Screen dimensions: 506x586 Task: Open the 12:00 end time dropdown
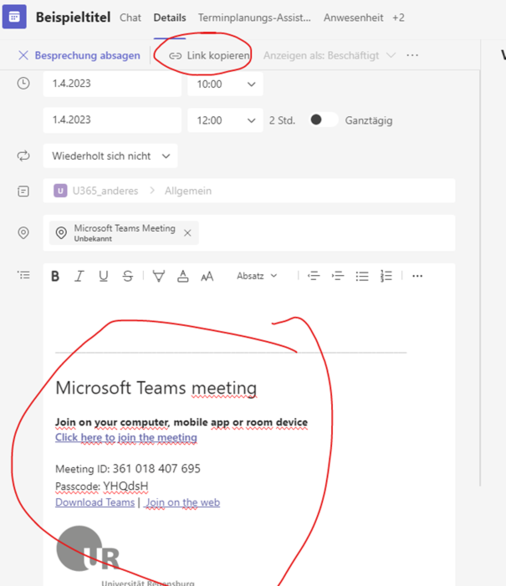coord(225,120)
